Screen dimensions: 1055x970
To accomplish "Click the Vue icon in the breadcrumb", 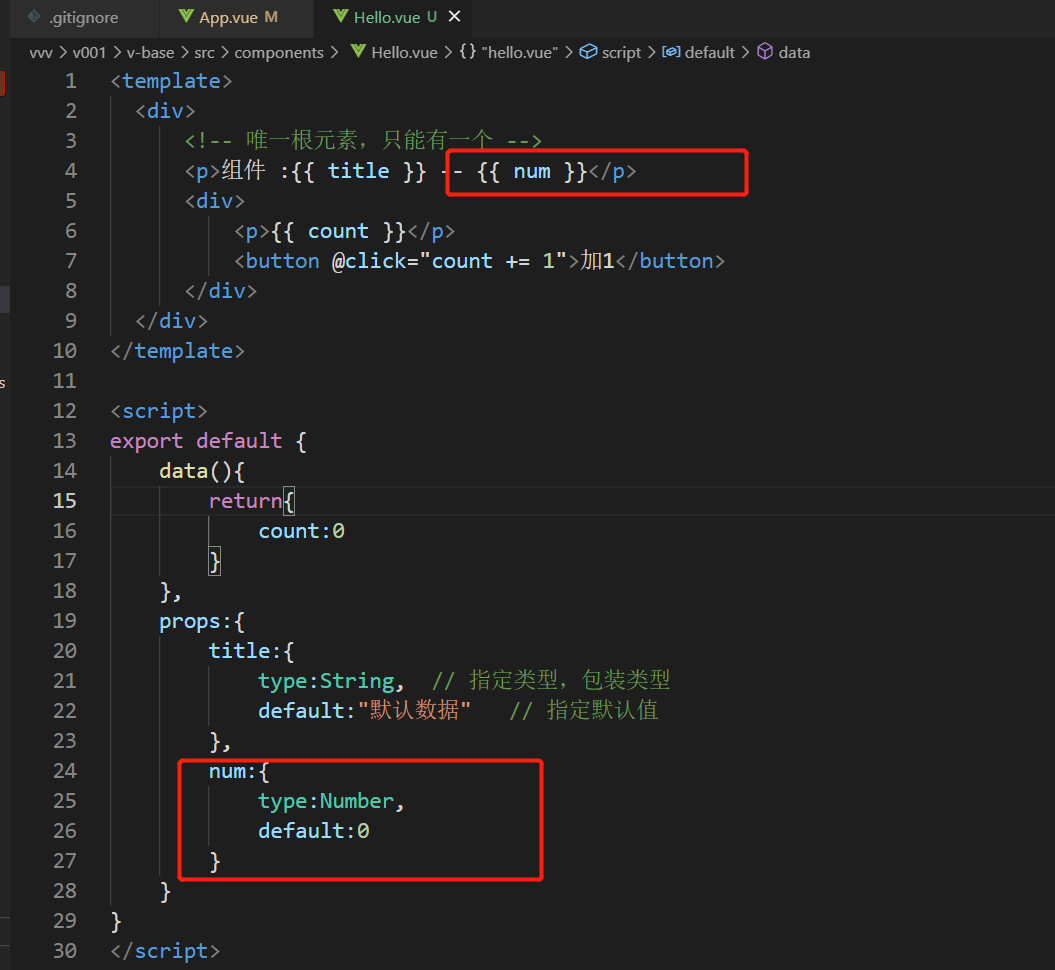I will [359, 52].
